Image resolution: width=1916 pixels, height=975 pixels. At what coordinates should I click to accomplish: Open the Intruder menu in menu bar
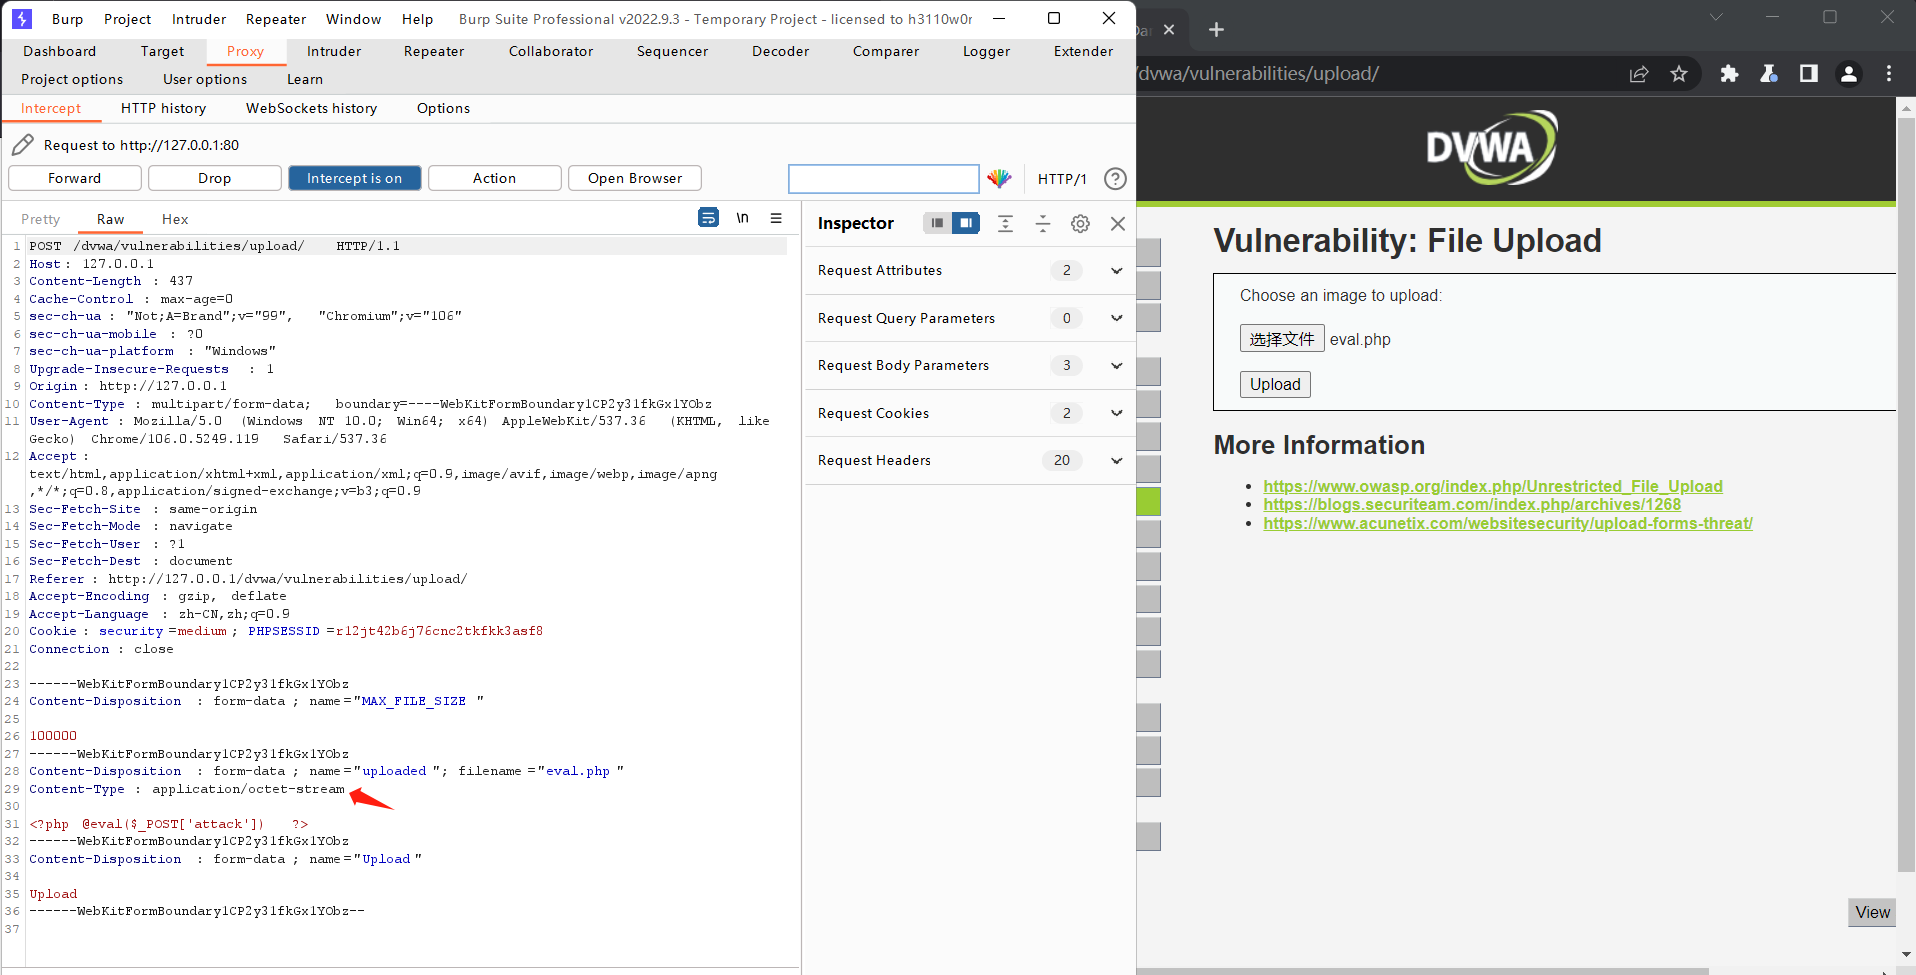[199, 19]
